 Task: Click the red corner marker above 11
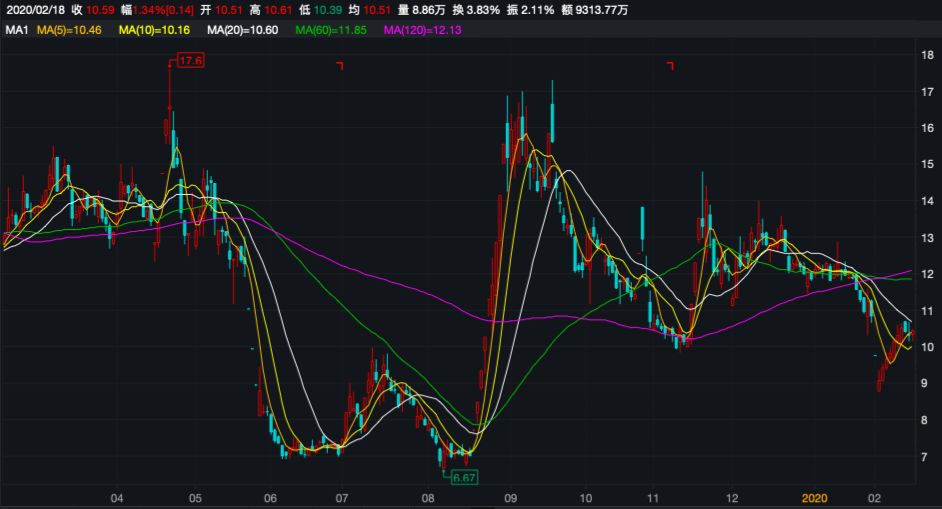tap(670, 65)
